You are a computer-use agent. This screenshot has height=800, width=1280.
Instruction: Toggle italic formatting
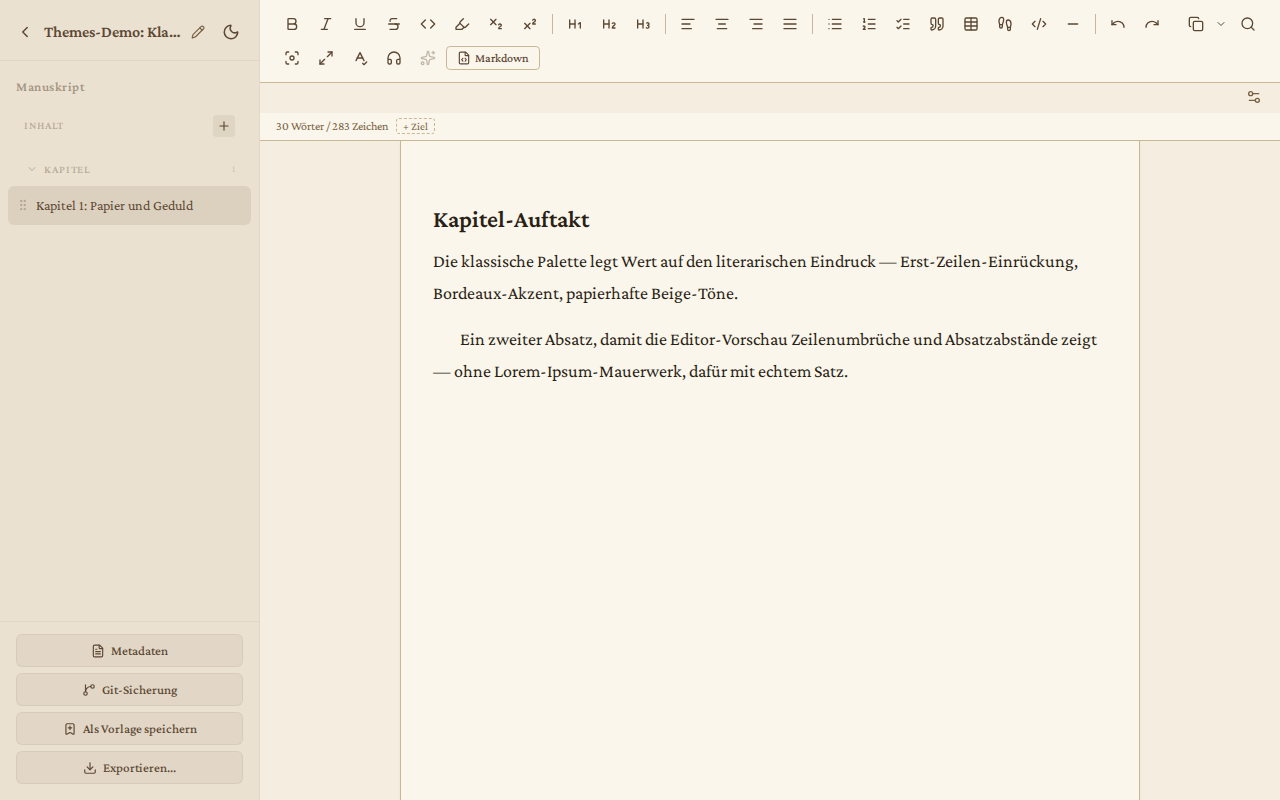click(326, 24)
